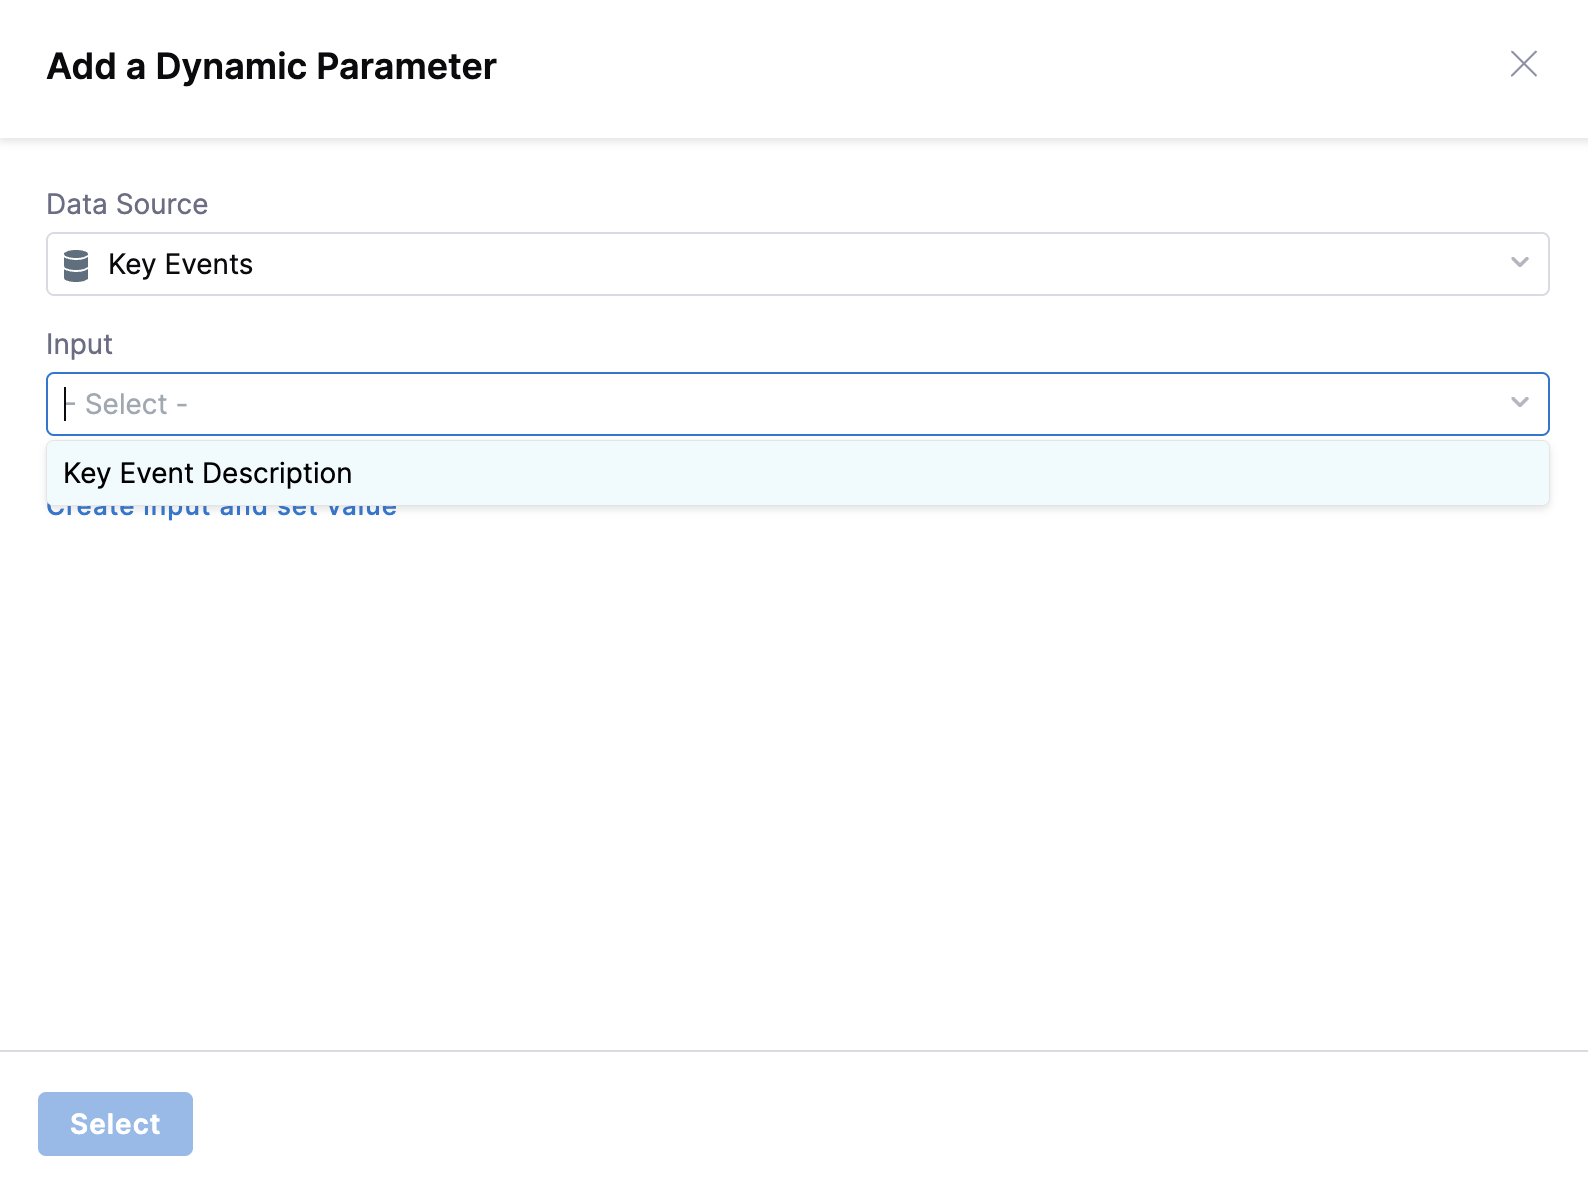The height and width of the screenshot is (1188, 1588).
Task: Click the Input field label
Action: click(79, 344)
